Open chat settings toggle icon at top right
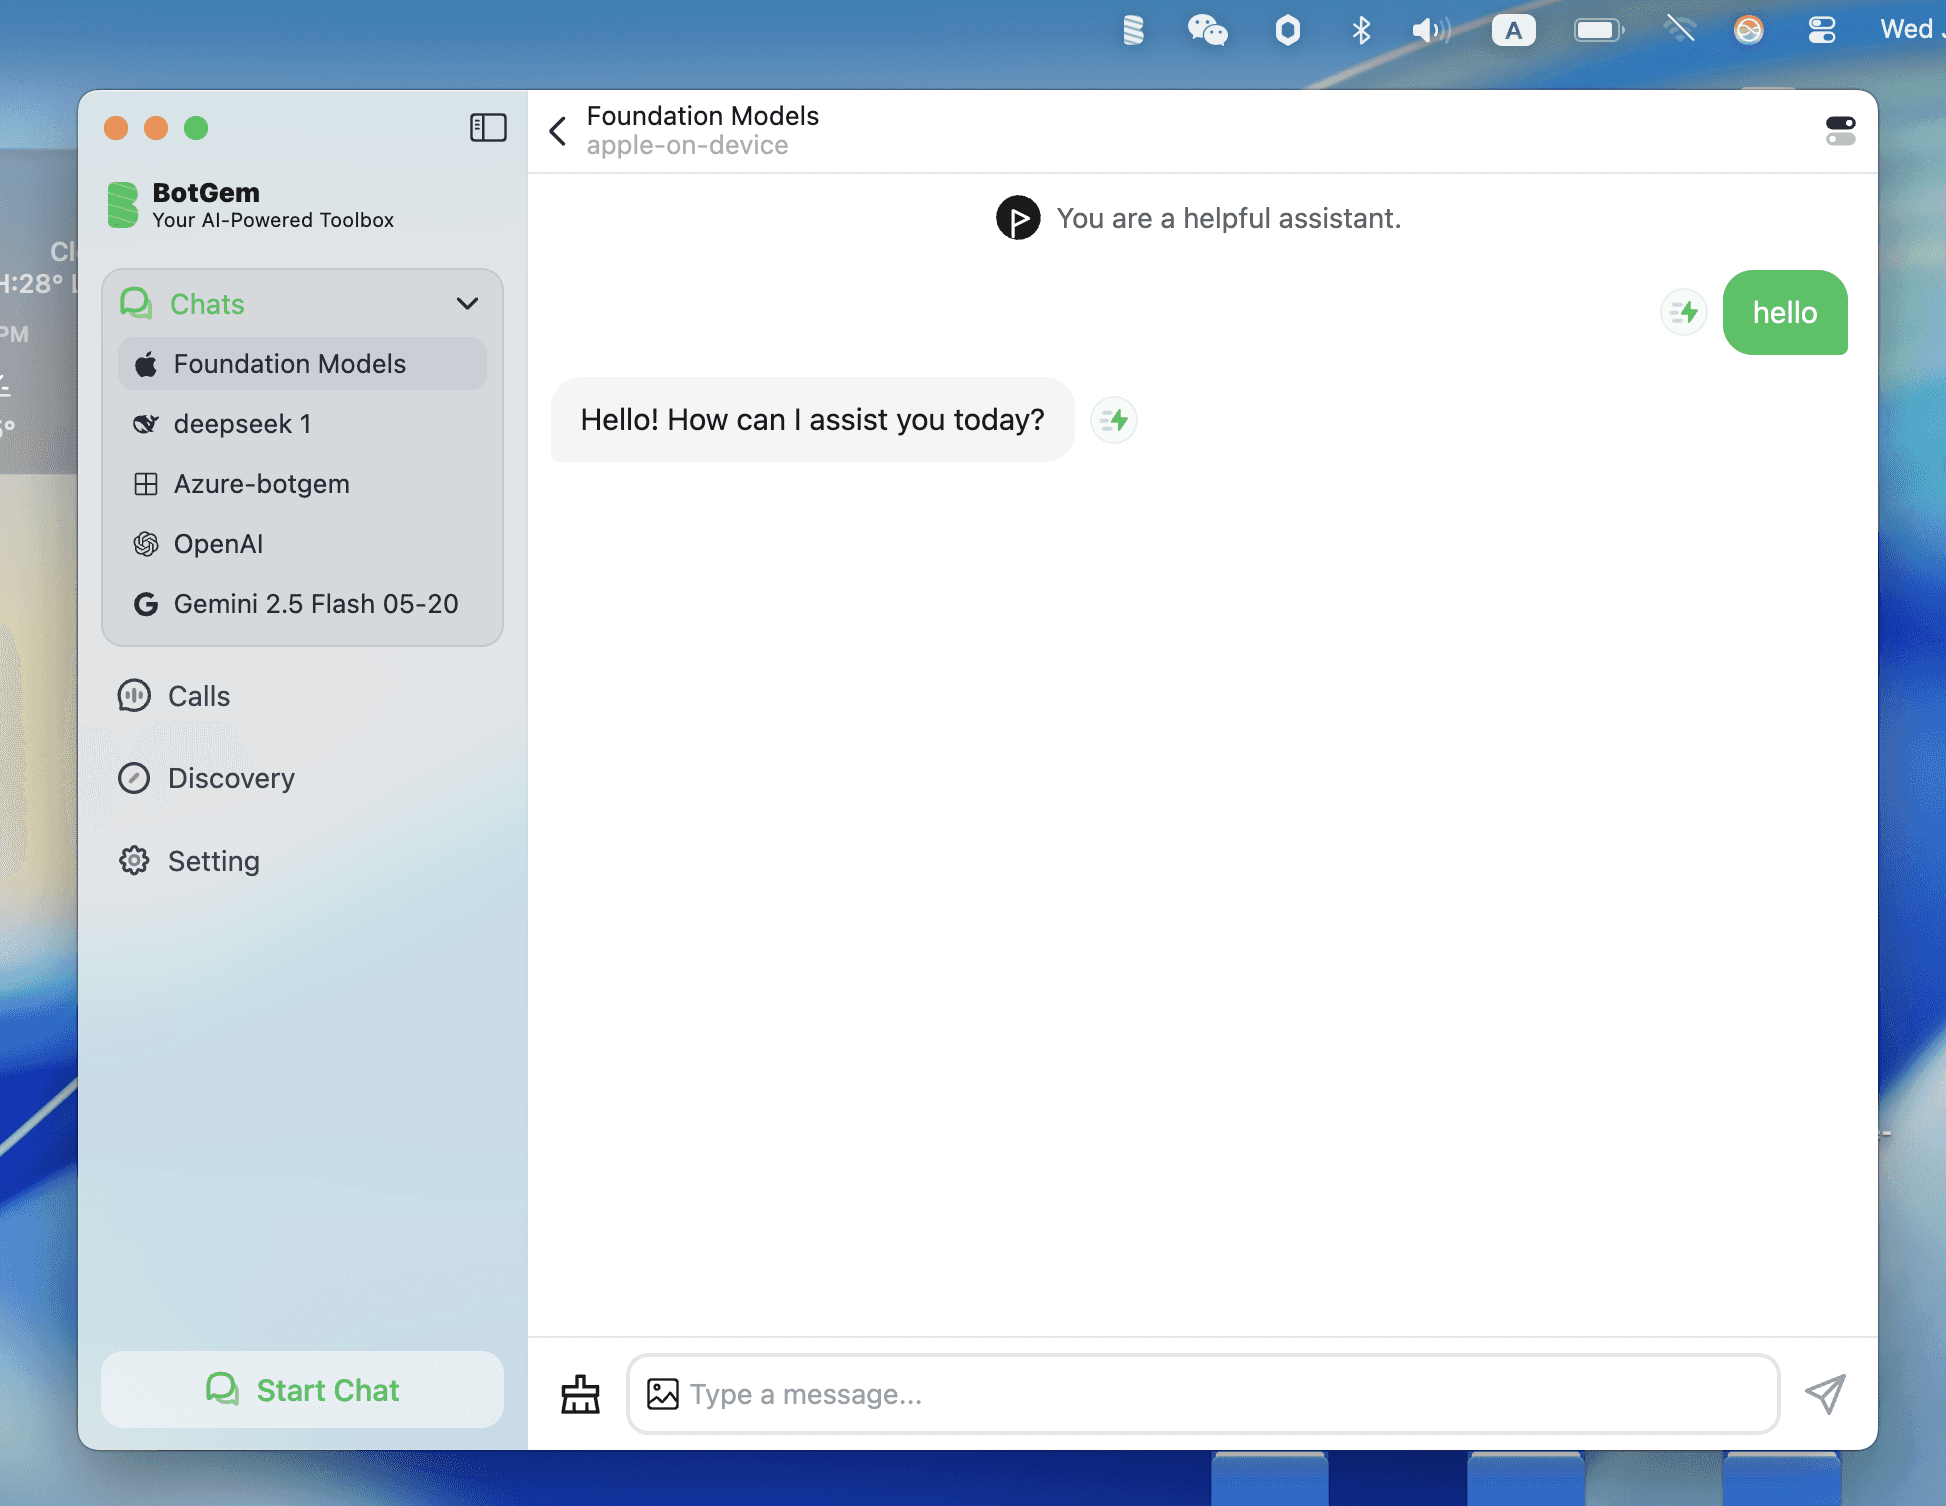Image resolution: width=1946 pixels, height=1506 pixels. (x=1840, y=131)
